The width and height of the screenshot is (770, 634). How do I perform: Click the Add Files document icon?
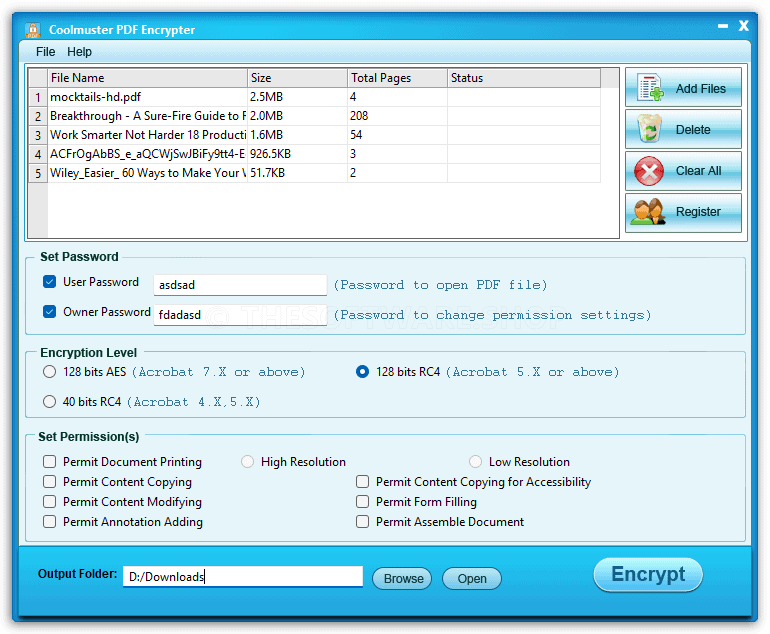pyautogui.click(x=650, y=88)
